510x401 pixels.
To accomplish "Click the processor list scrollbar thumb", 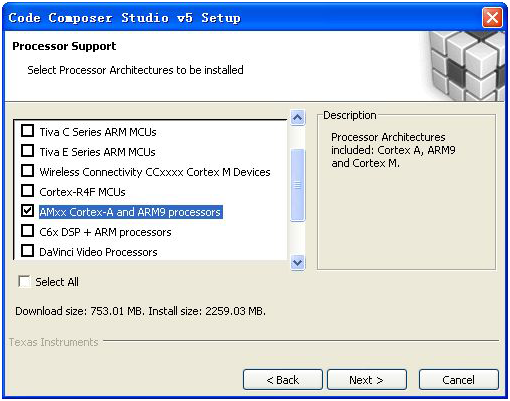I will (297, 185).
